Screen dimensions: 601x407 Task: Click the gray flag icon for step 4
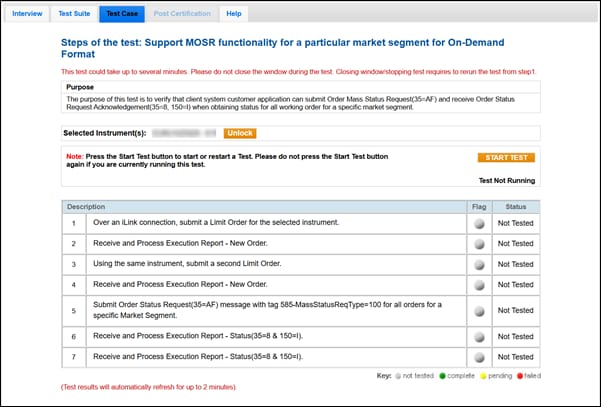click(479, 284)
